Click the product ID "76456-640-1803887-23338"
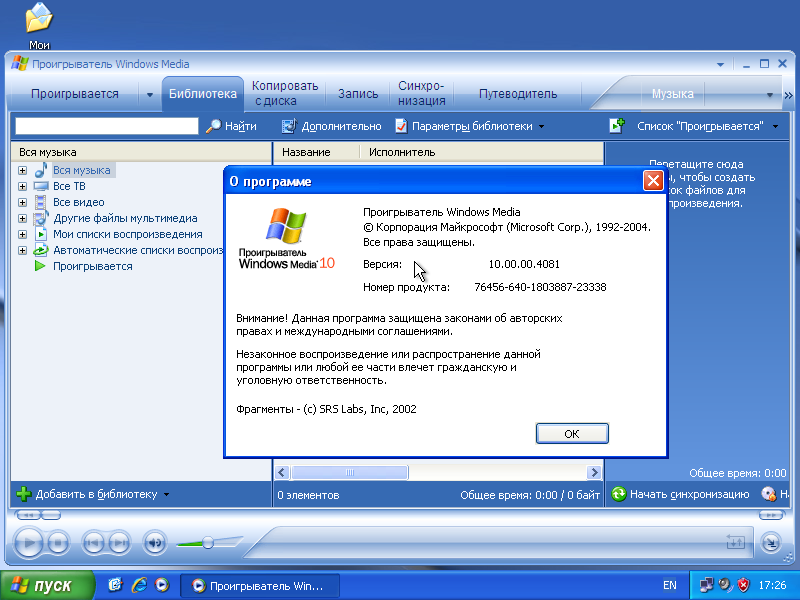This screenshot has height=600, width=800. 540,287
